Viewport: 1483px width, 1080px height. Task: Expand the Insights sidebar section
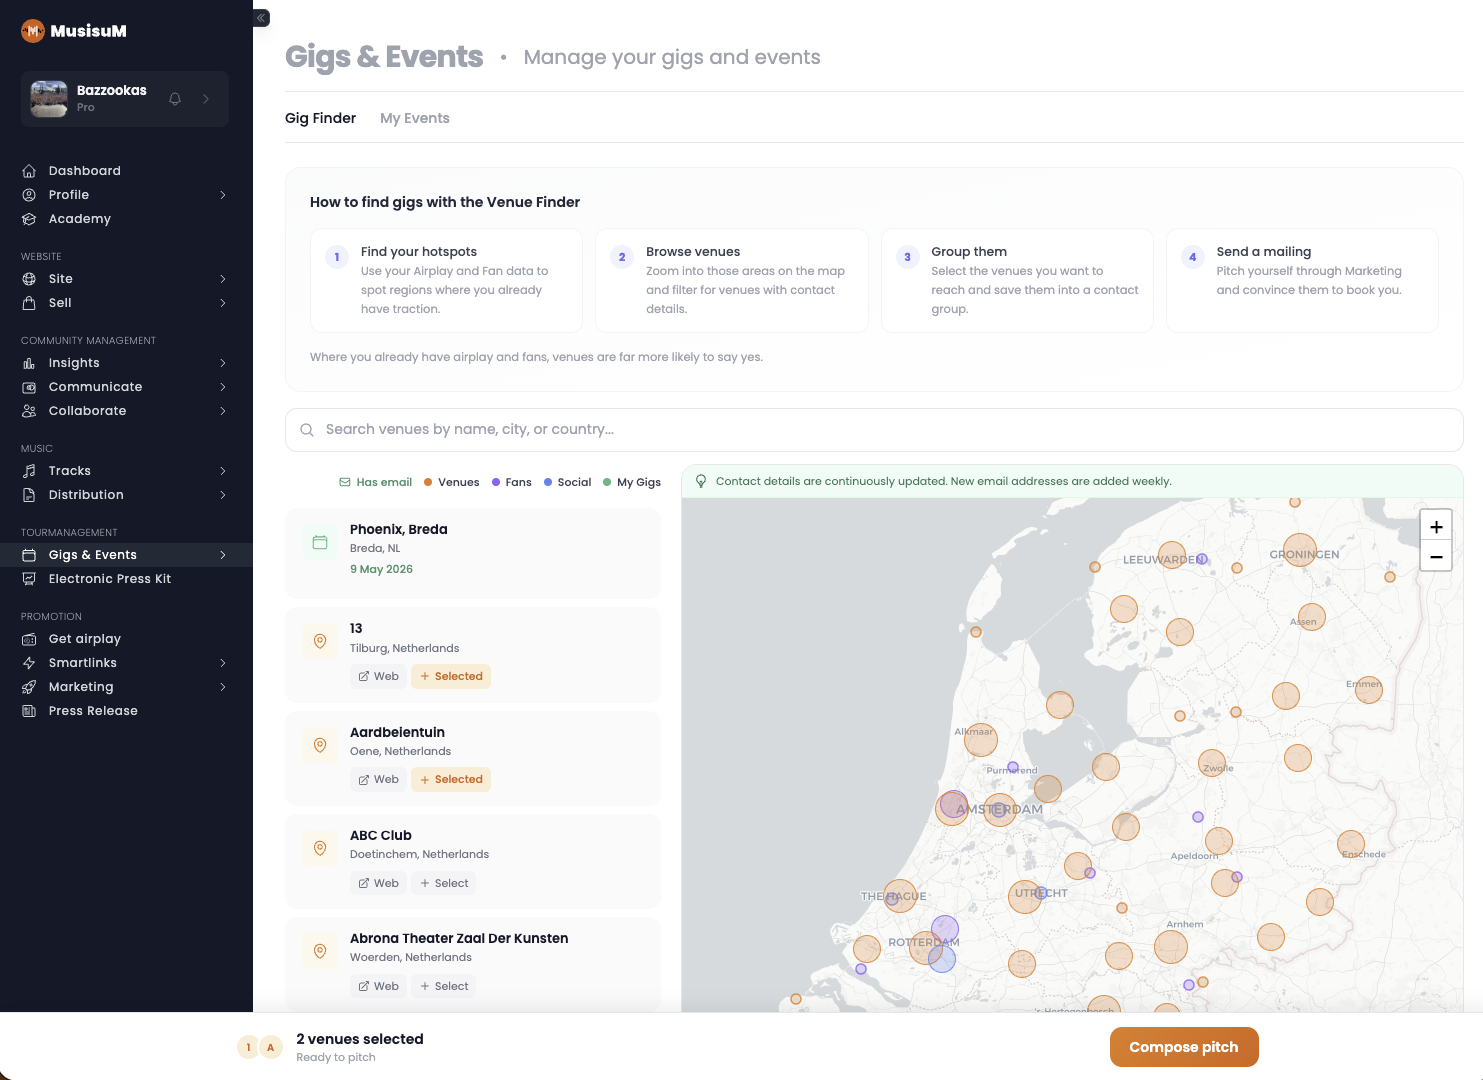coord(72,362)
